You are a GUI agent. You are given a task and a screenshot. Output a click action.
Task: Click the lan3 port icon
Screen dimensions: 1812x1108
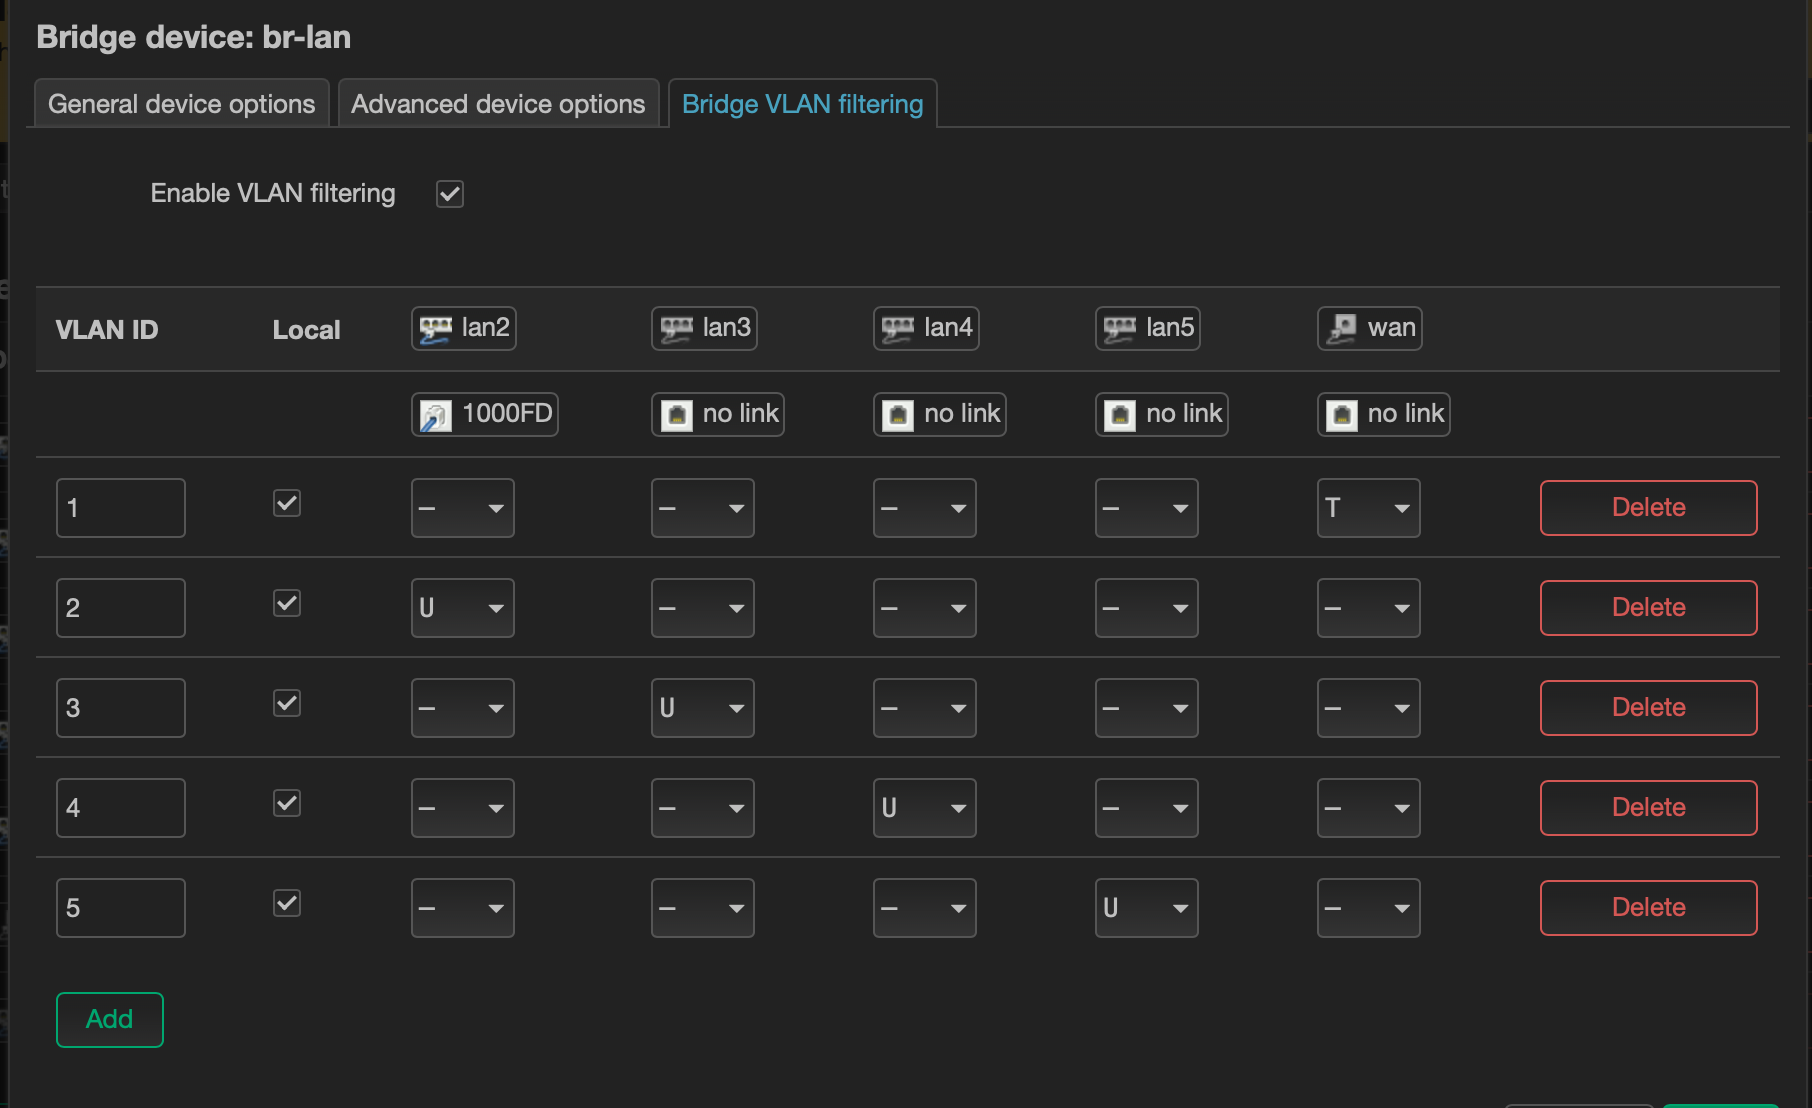click(676, 329)
